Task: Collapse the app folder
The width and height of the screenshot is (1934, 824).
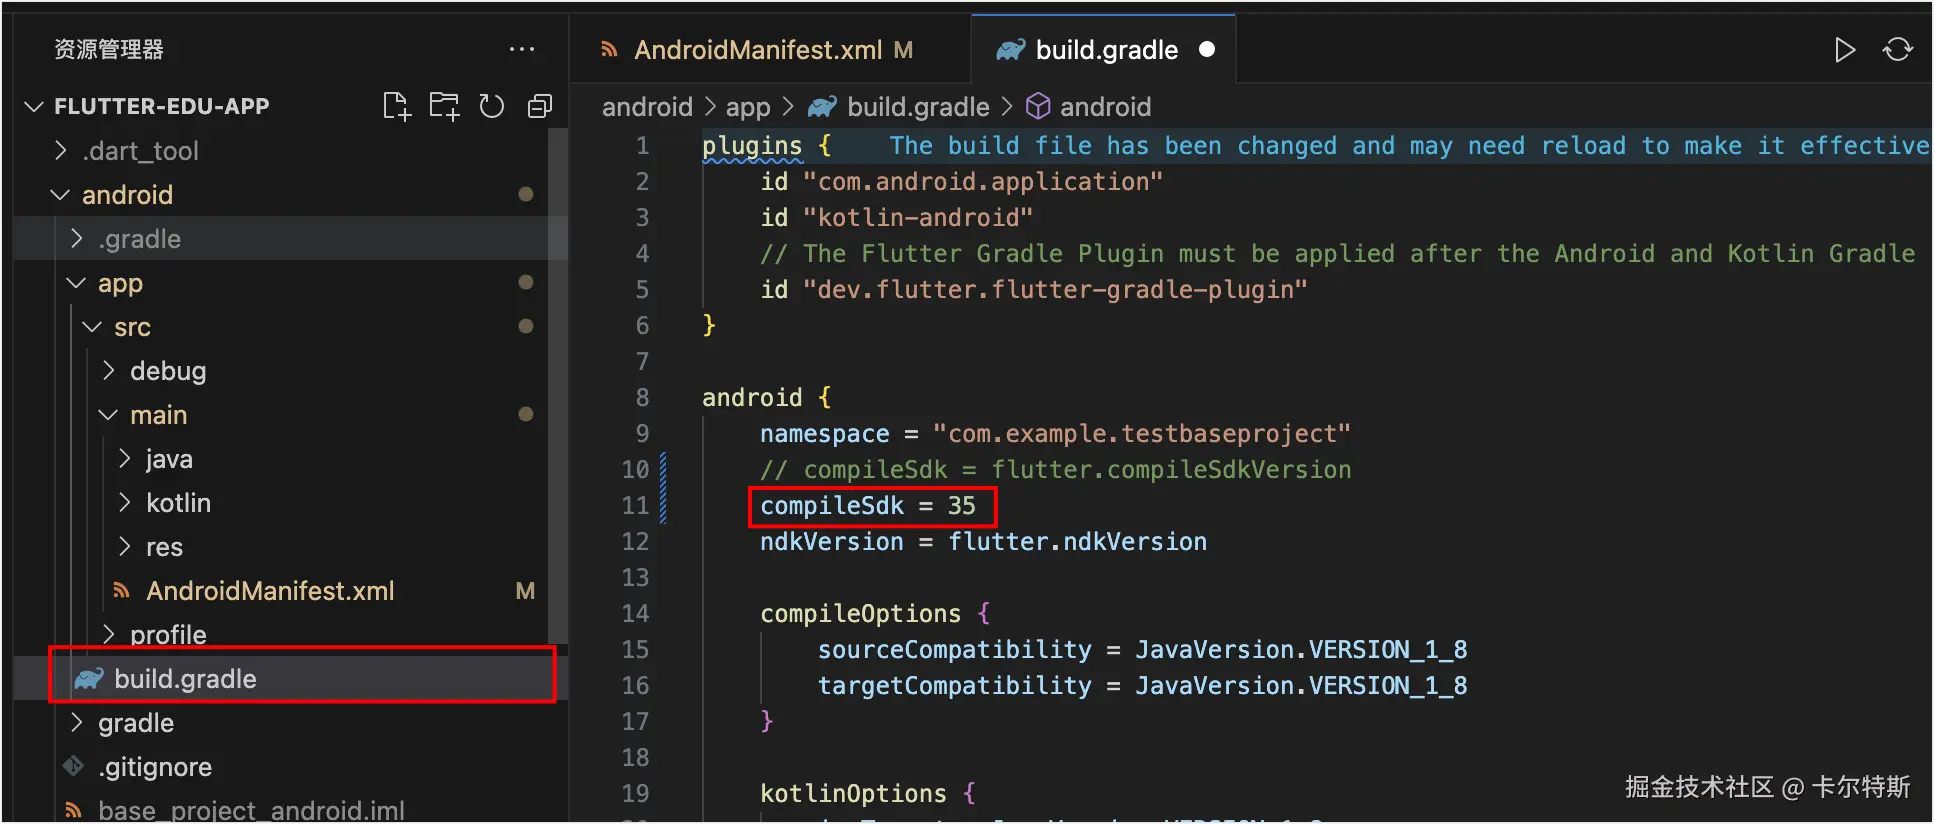Action: [x=76, y=282]
